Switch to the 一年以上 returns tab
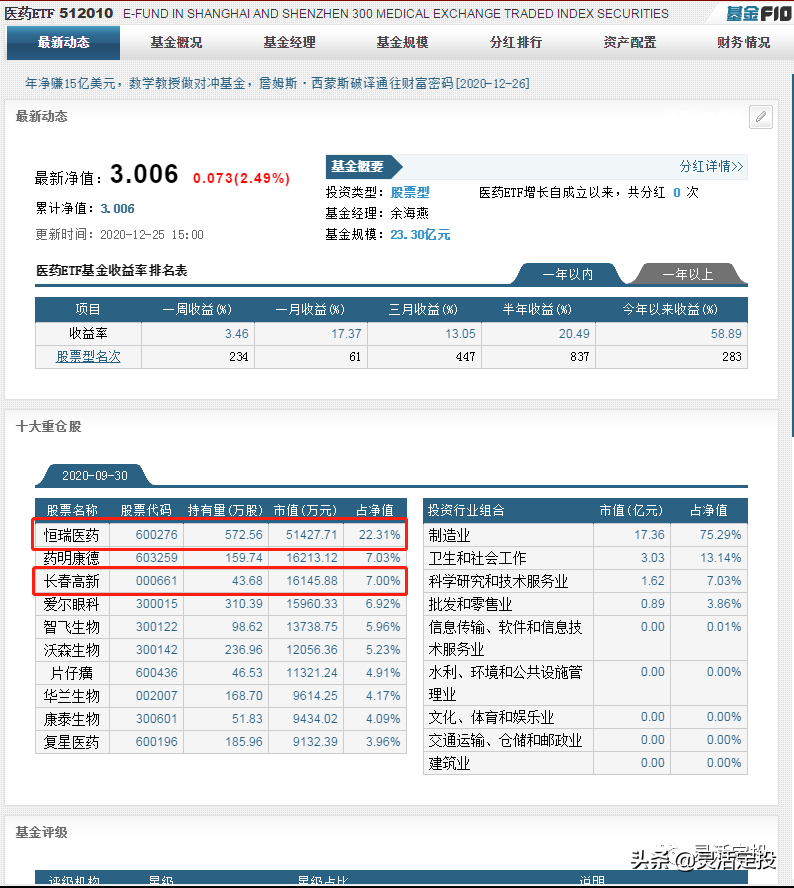This screenshot has width=794, height=888. coord(688,274)
